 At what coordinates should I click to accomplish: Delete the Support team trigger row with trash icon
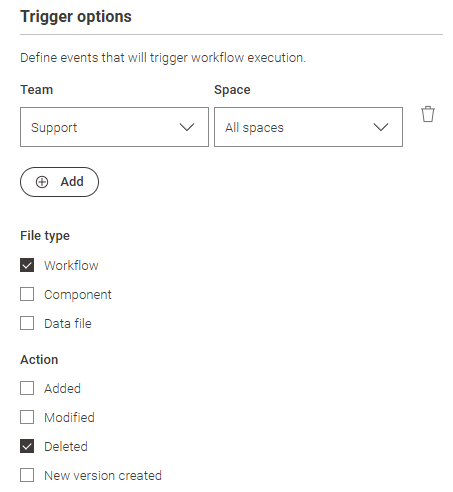tap(428, 114)
